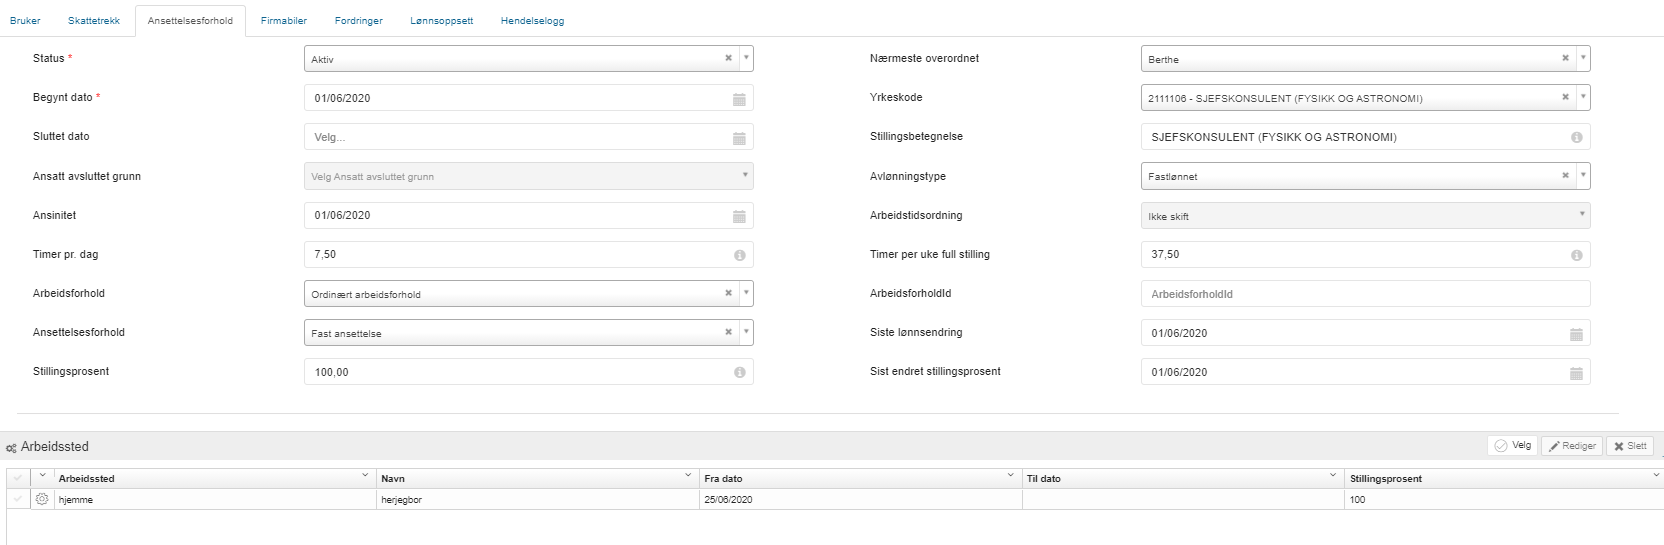Open the Lønnsoppsett tab
The width and height of the screenshot is (1664, 545).
[442, 21]
